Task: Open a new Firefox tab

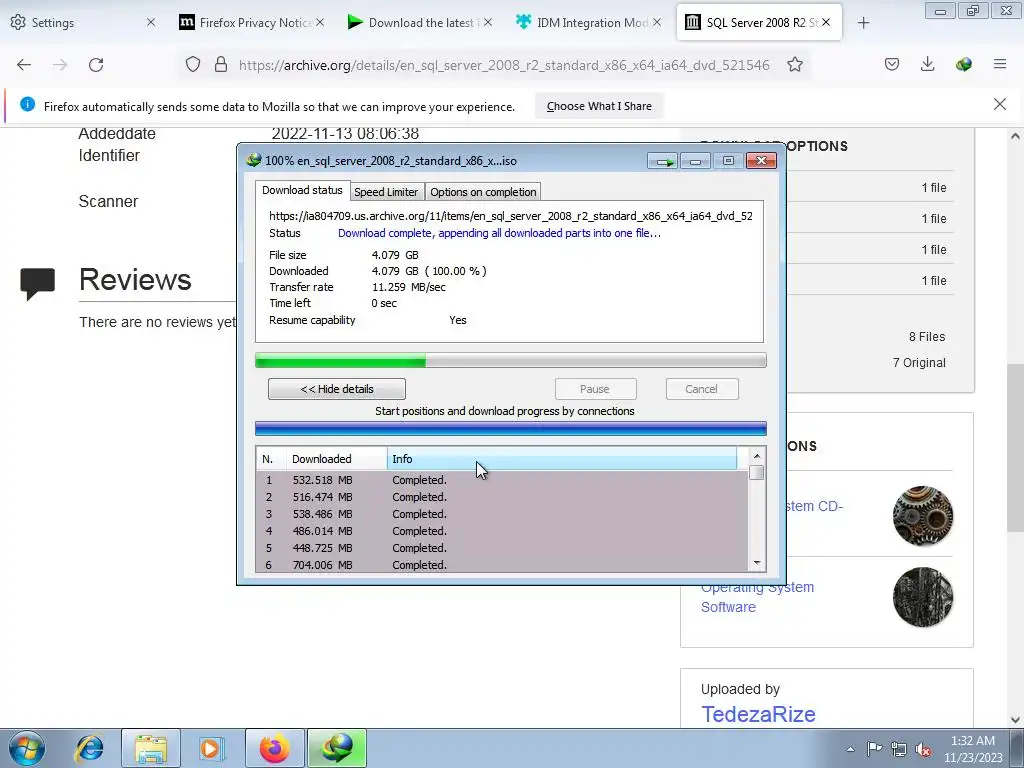Action: [863, 23]
